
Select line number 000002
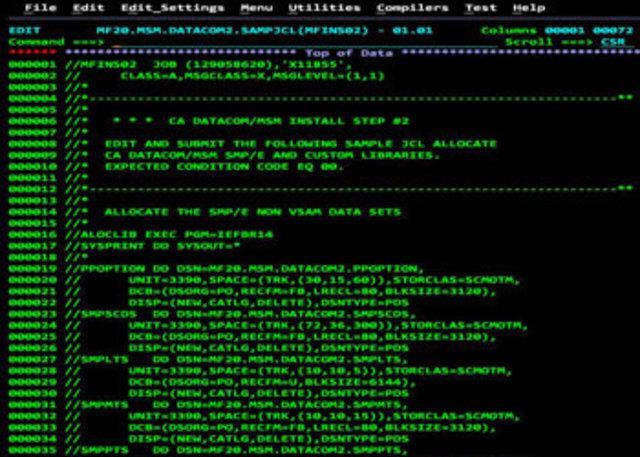32,76
